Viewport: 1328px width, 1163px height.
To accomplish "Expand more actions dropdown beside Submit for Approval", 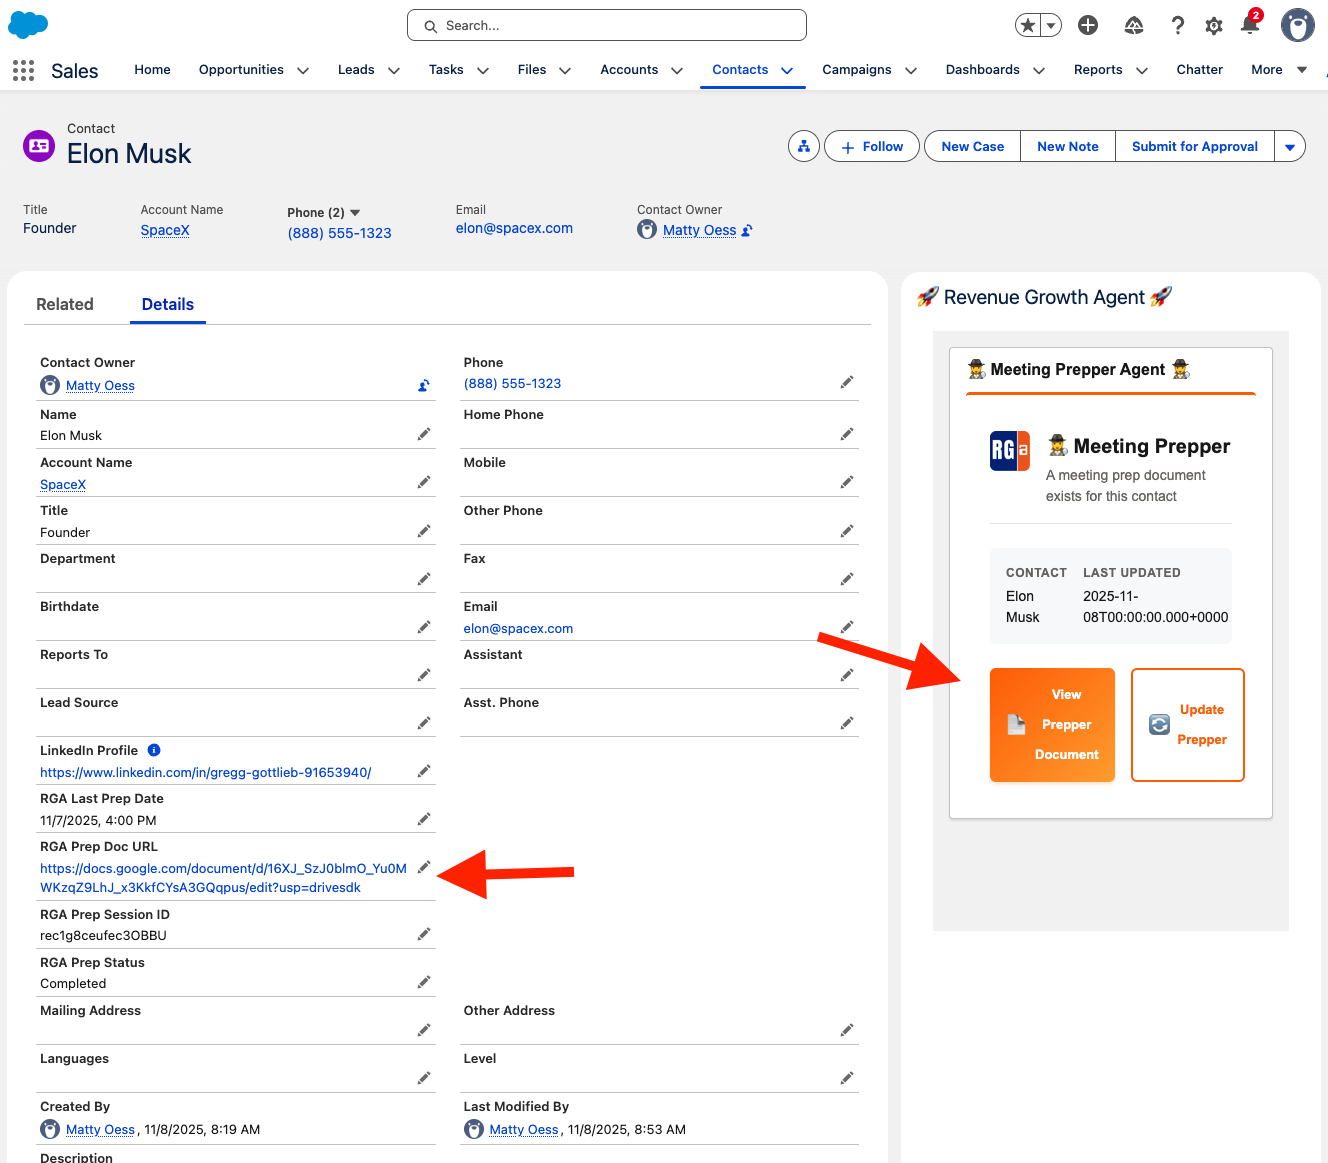I will point(1289,147).
